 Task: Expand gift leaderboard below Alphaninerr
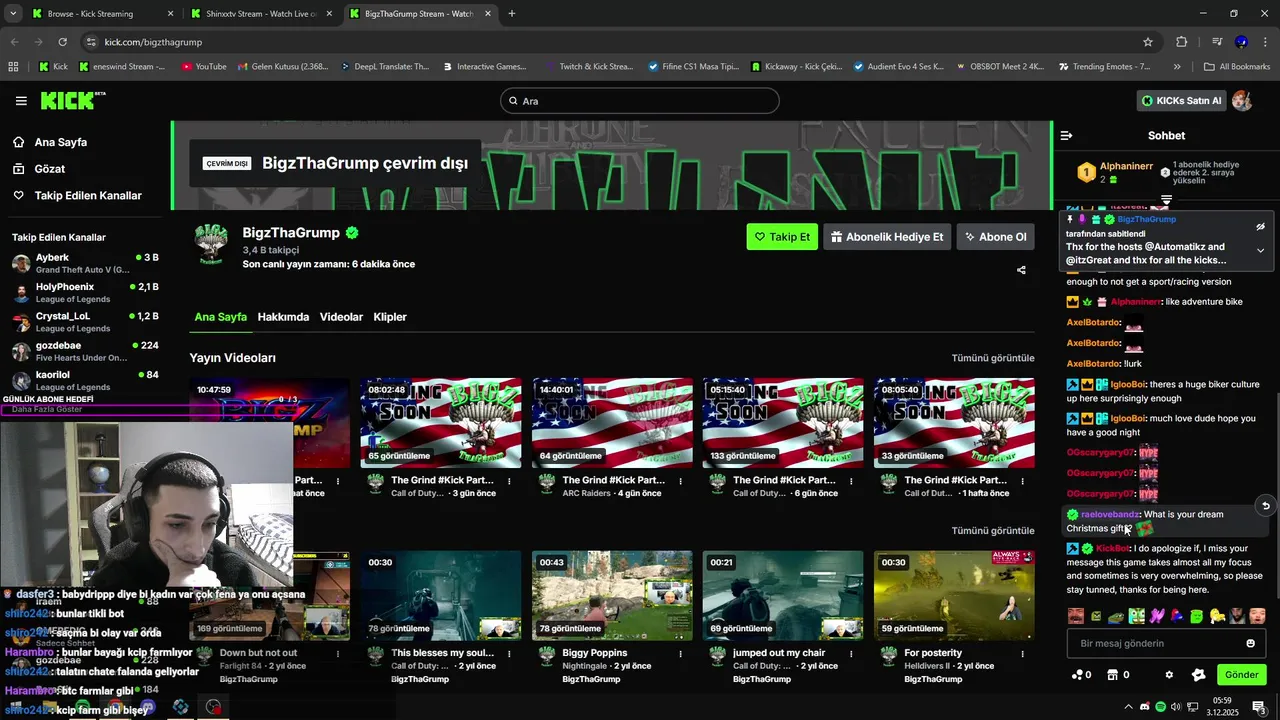(x=1166, y=201)
